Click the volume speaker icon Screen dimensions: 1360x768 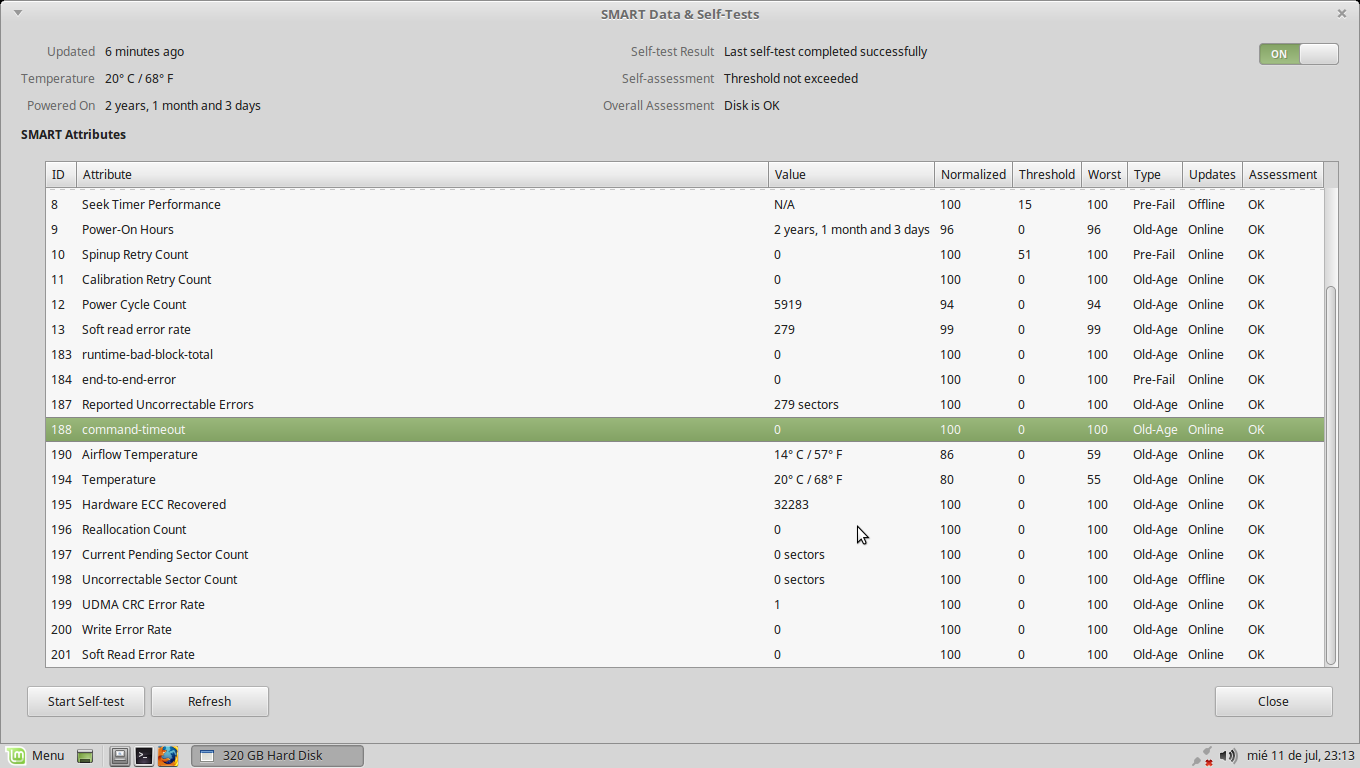coord(1228,756)
